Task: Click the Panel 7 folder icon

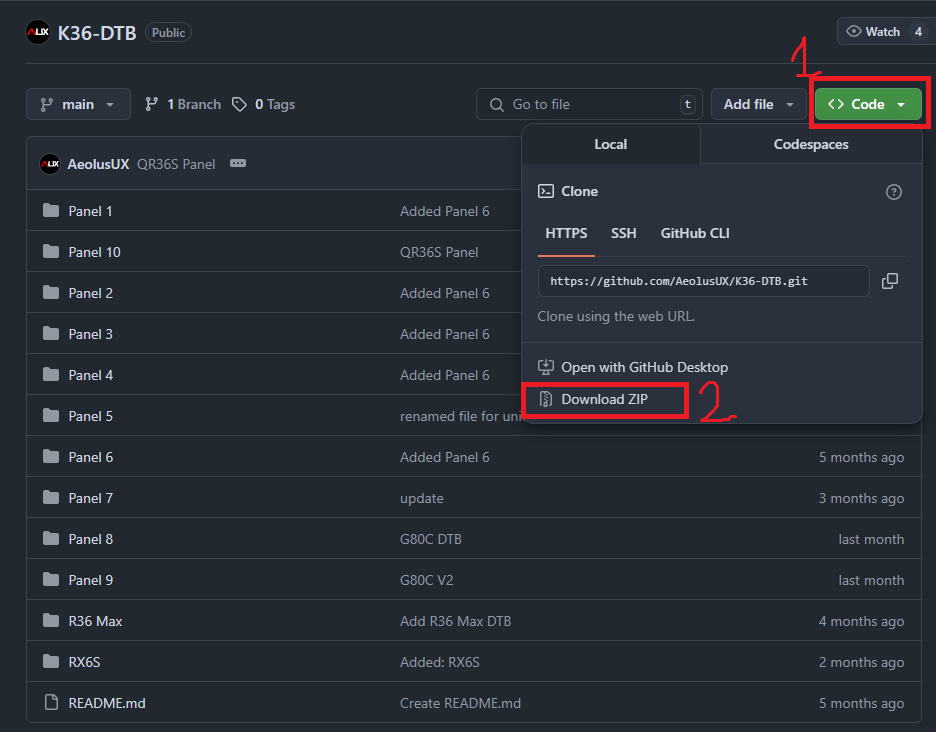Action: [51, 497]
